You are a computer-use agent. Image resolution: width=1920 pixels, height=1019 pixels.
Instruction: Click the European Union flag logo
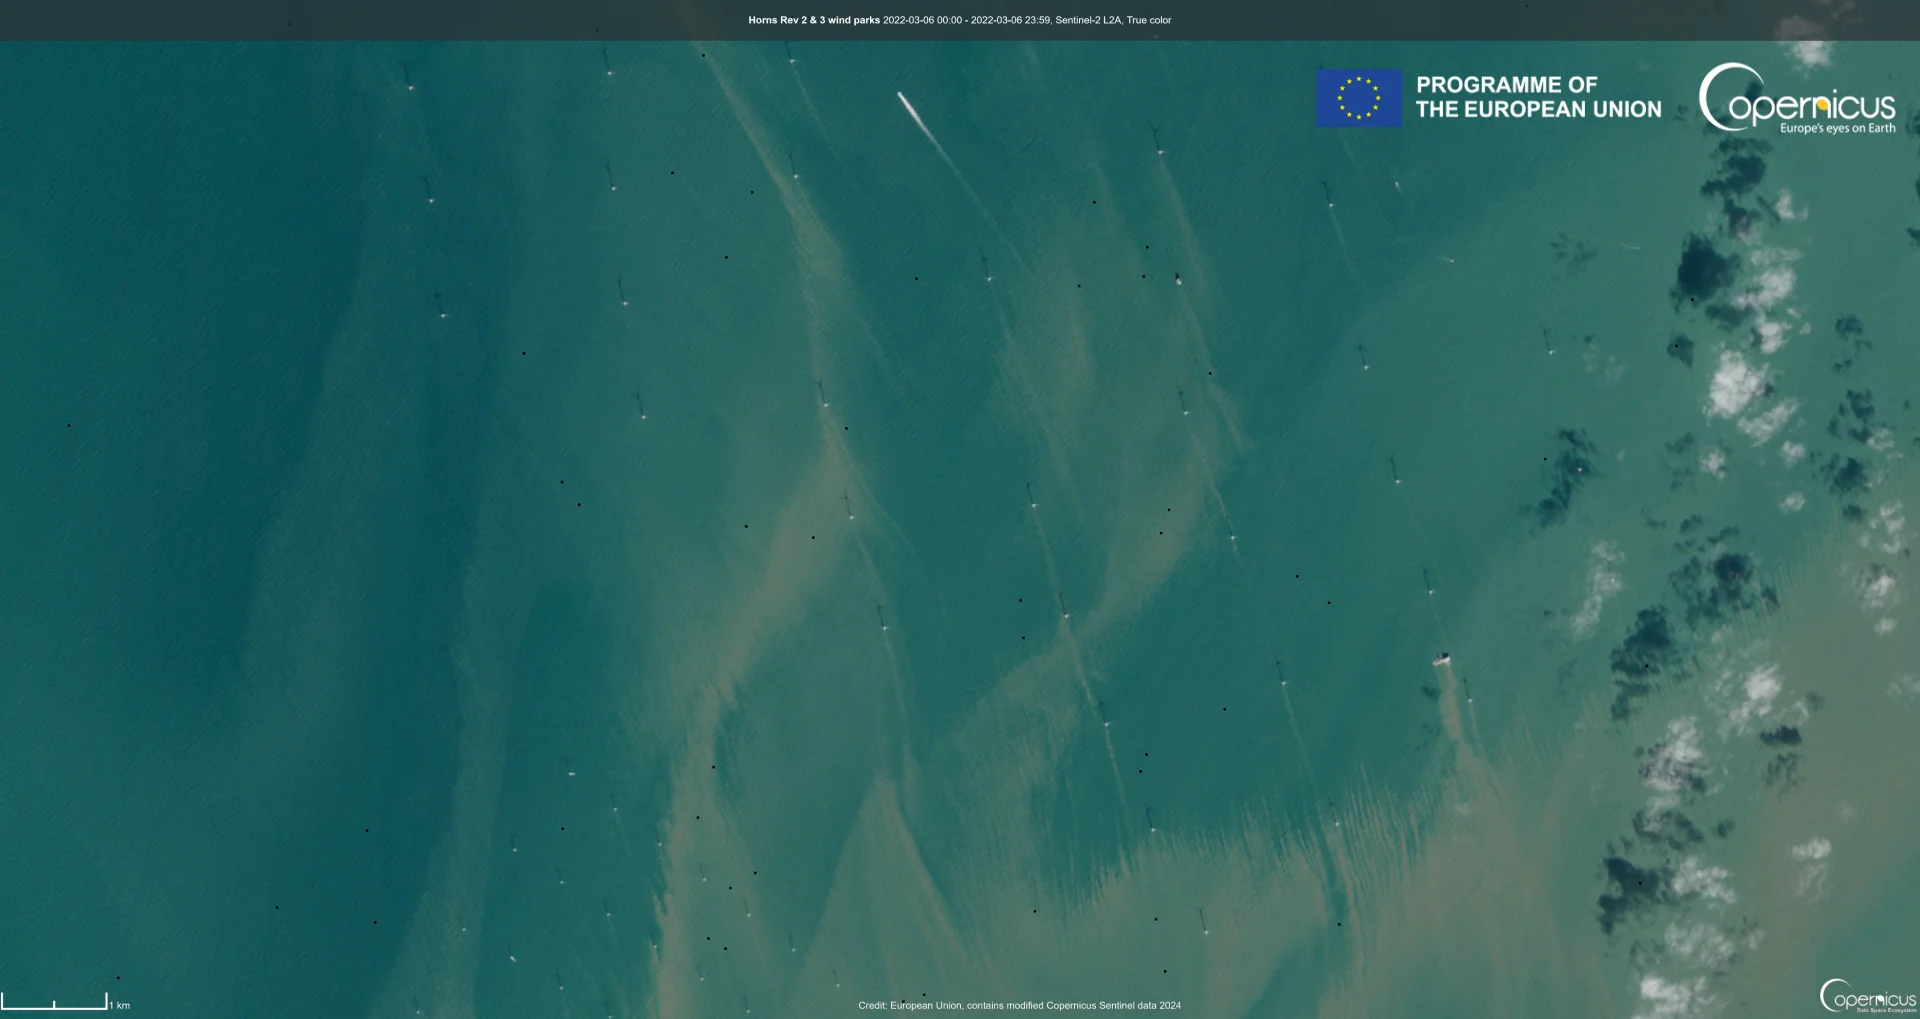pos(1358,98)
